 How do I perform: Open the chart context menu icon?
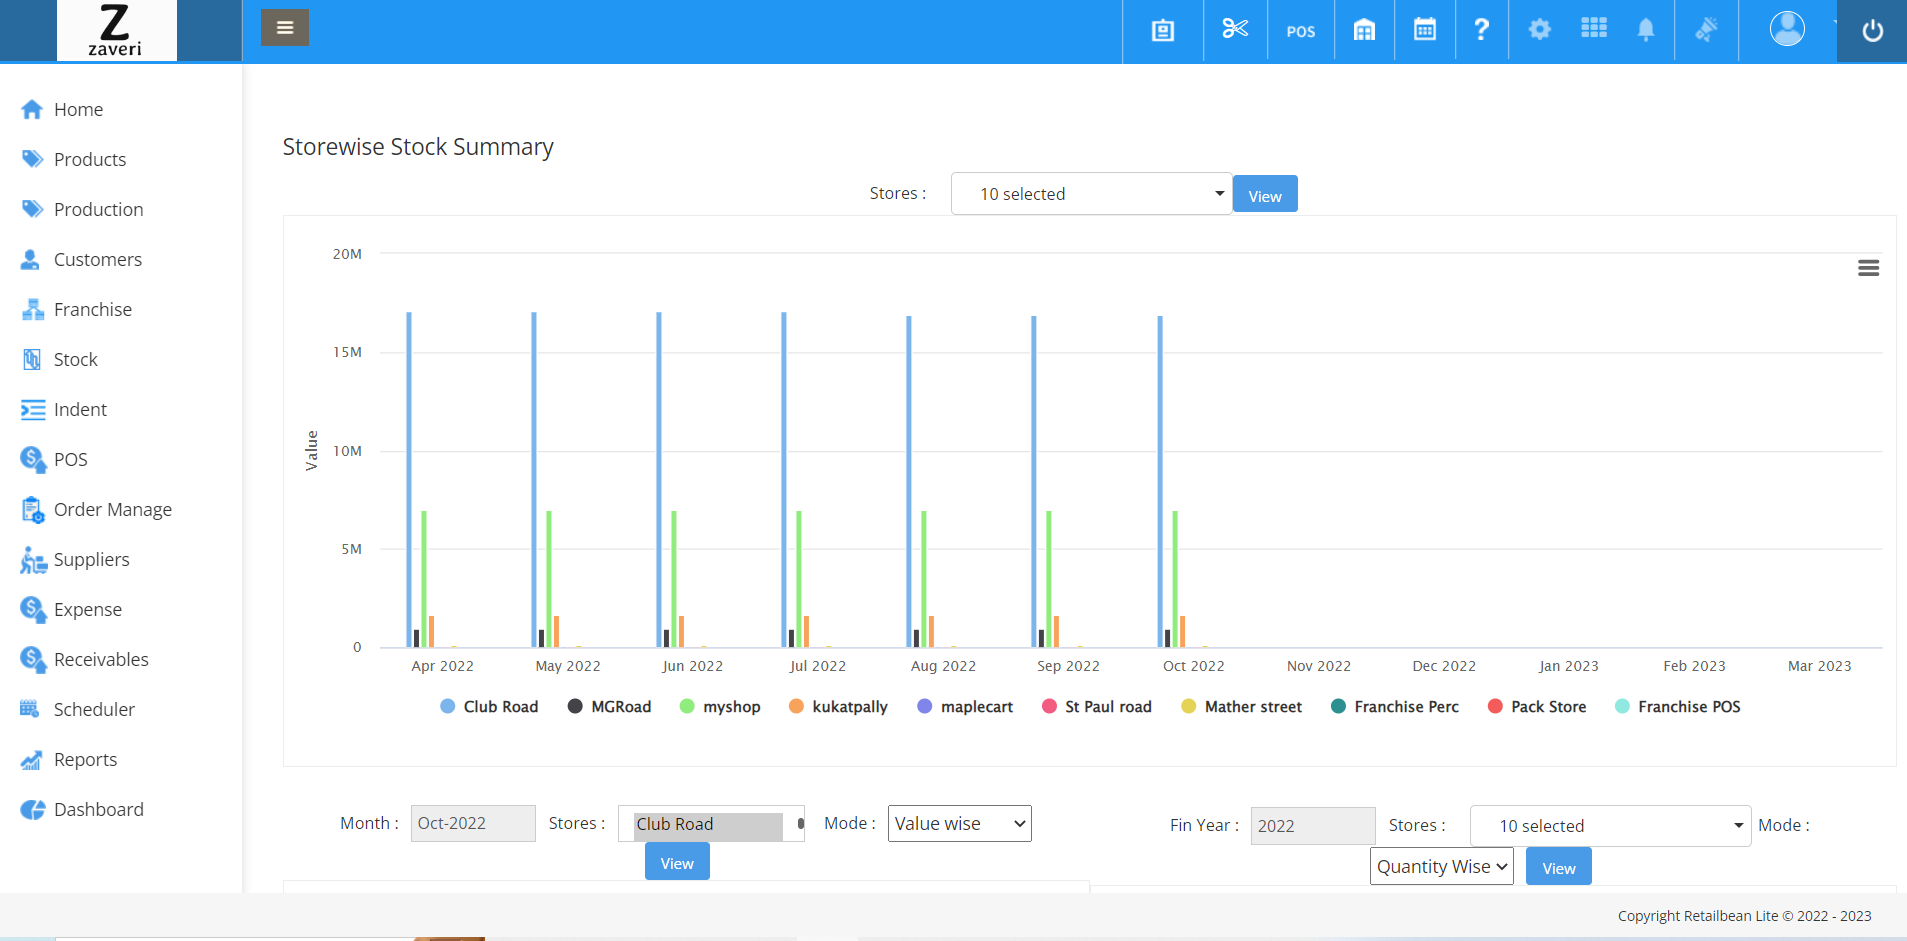click(x=1868, y=268)
